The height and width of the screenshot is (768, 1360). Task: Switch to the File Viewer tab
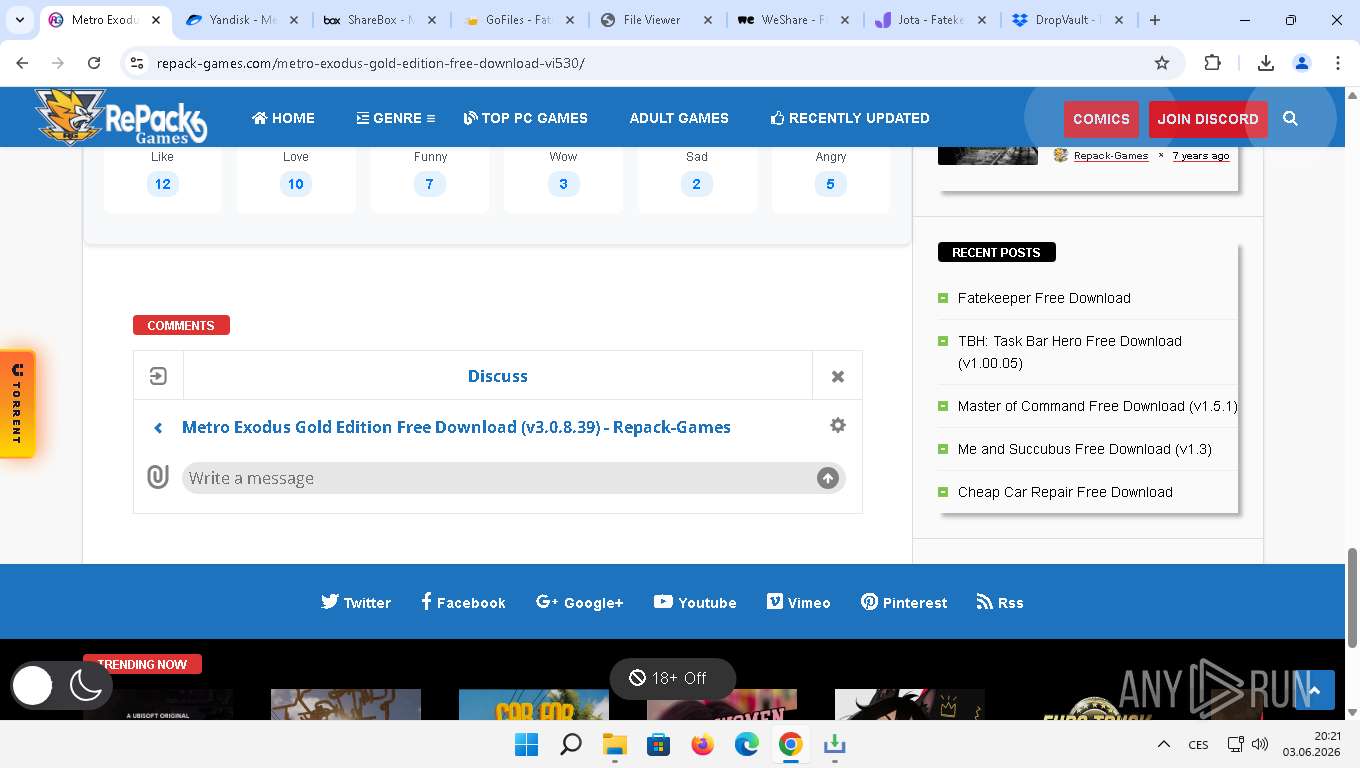(x=654, y=19)
